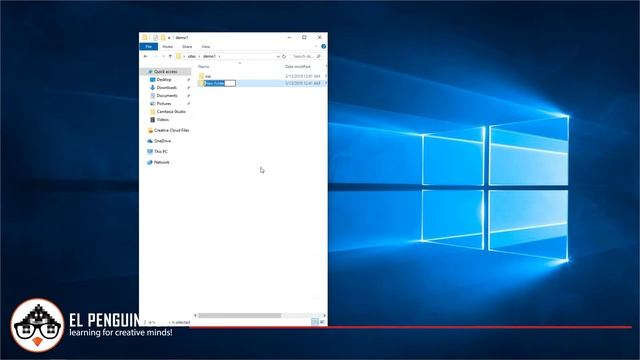640x360 pixels.
Task: Expand the chevron after demo1 breadcrumb
Action: tap(220, 56)
